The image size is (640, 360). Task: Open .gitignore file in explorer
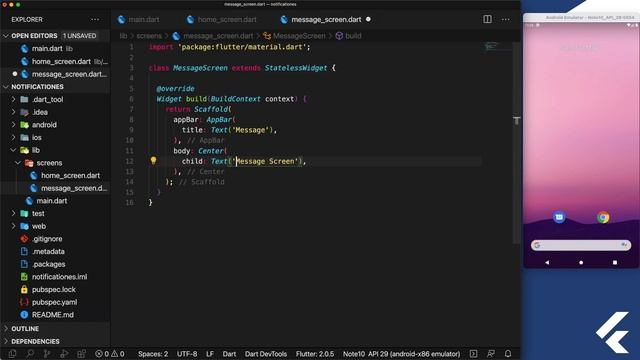point(47,239)
